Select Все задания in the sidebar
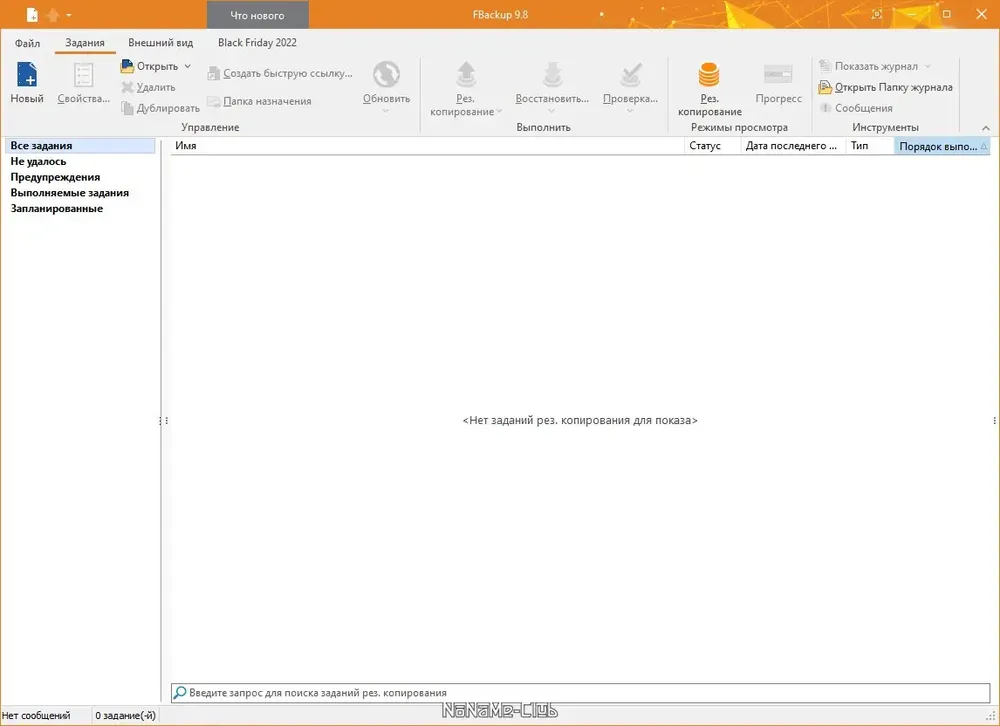Viewport: 1000px width, 726px height. pyautogui.click(x=80, y=145)
